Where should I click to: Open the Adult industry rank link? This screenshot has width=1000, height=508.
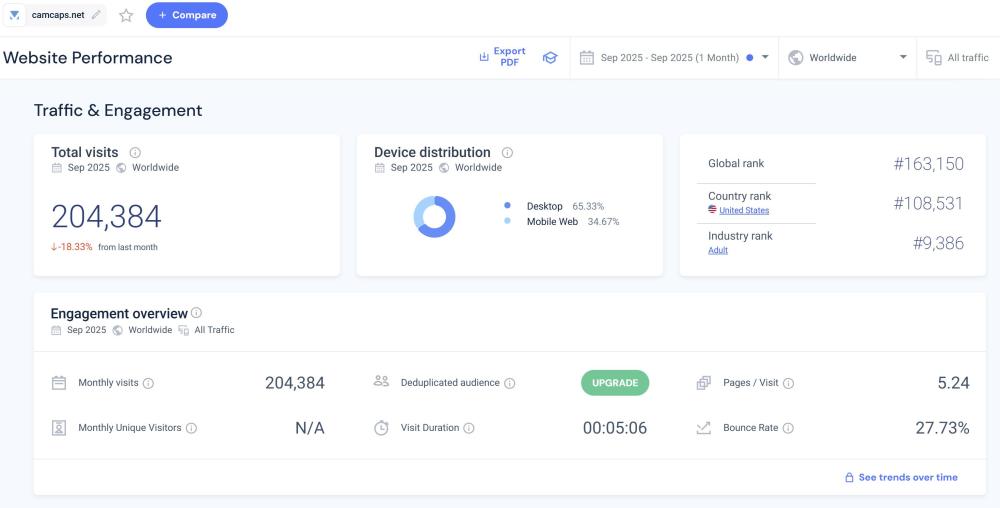click(x=718, y=250)
